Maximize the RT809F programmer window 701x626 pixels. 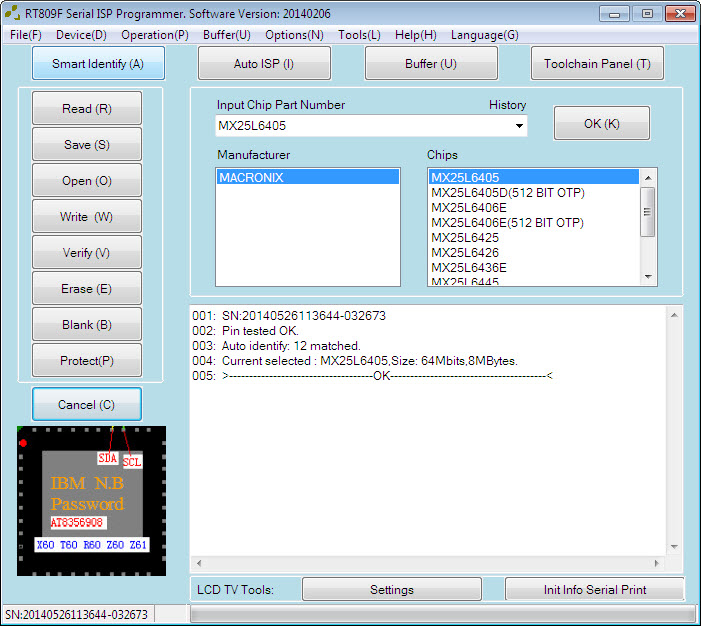click(x=647, y=14)
